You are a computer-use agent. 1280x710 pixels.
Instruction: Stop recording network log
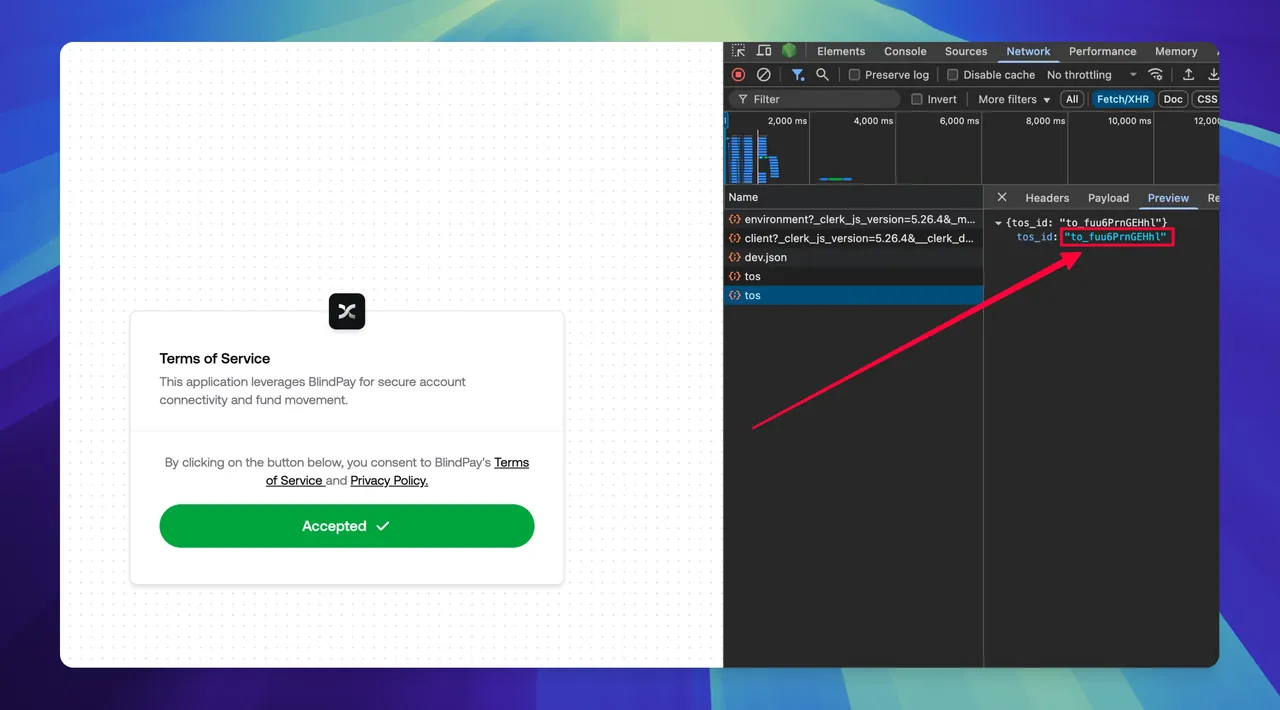(x=738, y=75)
